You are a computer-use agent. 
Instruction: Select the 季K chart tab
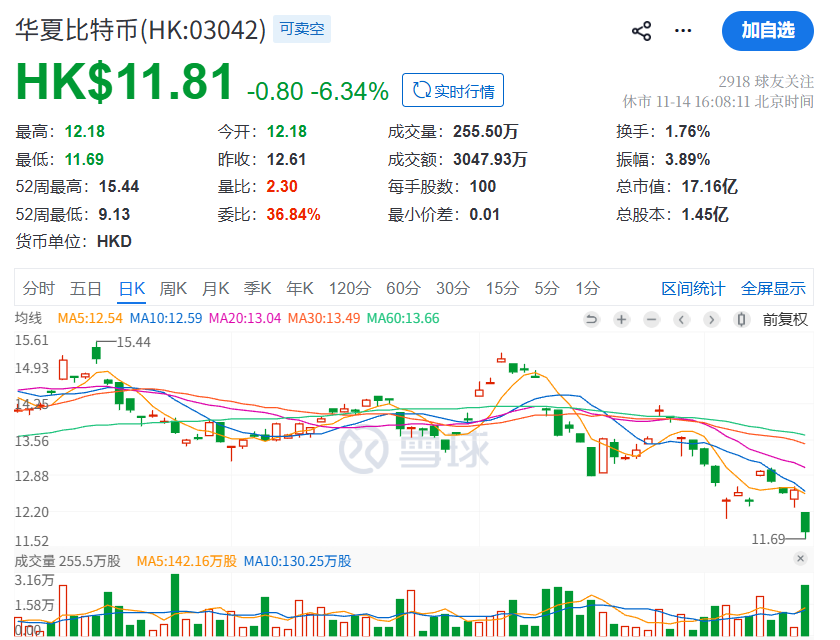(258, 289)
